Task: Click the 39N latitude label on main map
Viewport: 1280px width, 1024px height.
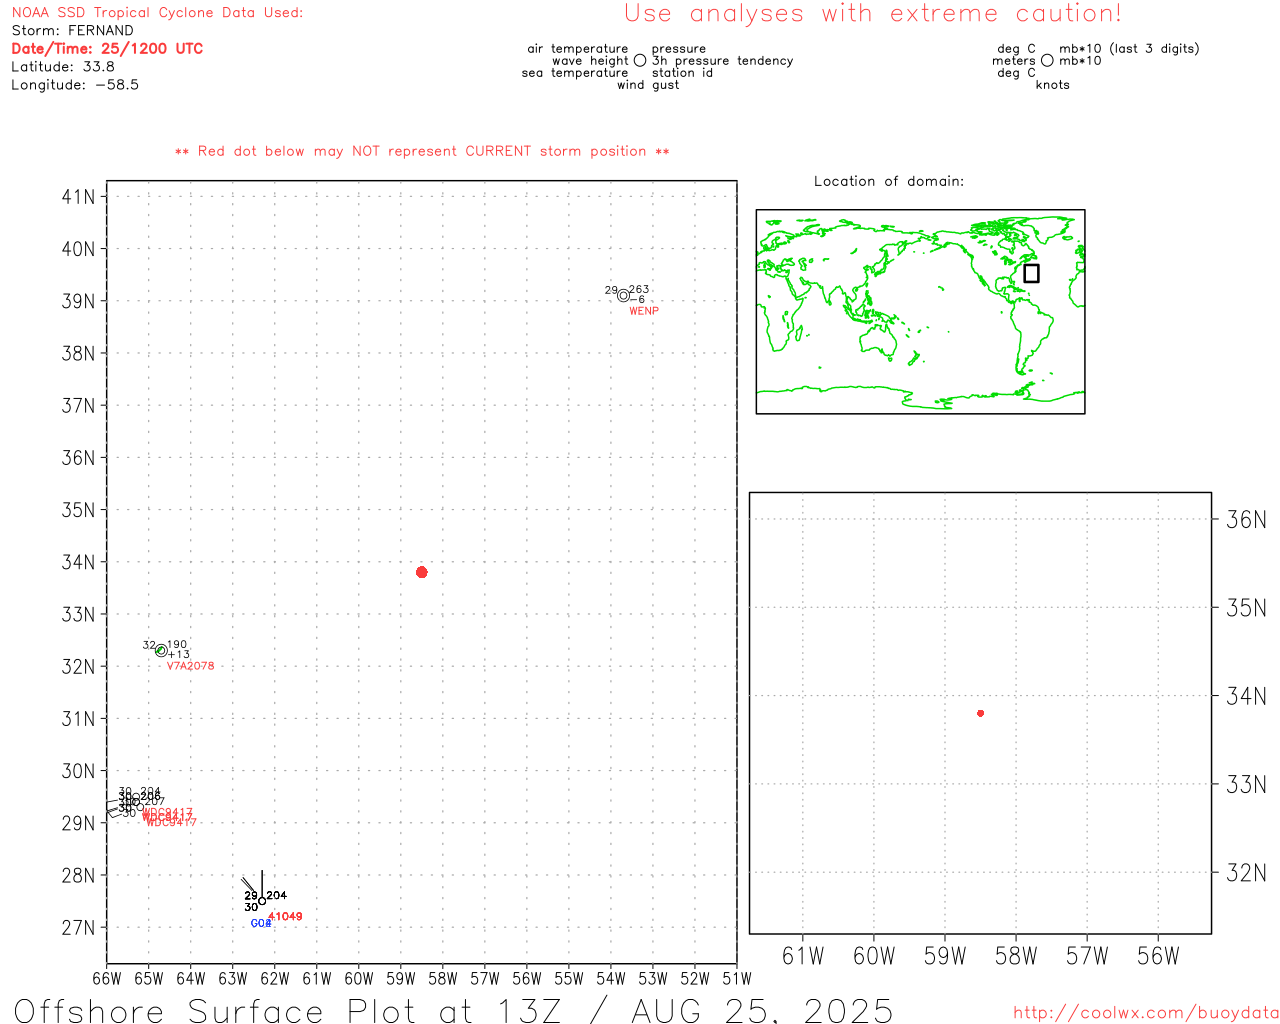Action: pyautogui.click(x=78, y=301)
